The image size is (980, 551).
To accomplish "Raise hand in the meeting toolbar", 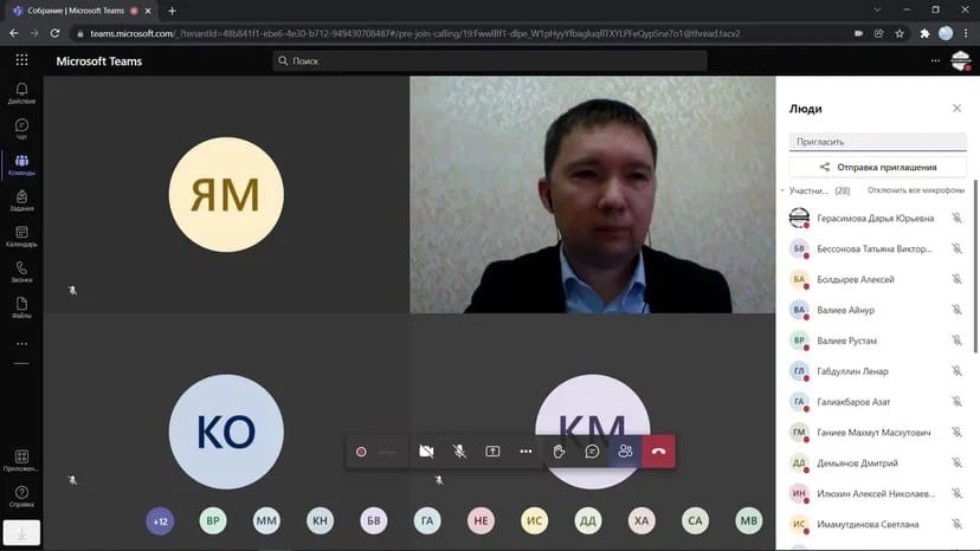I will tap(559, 451).
